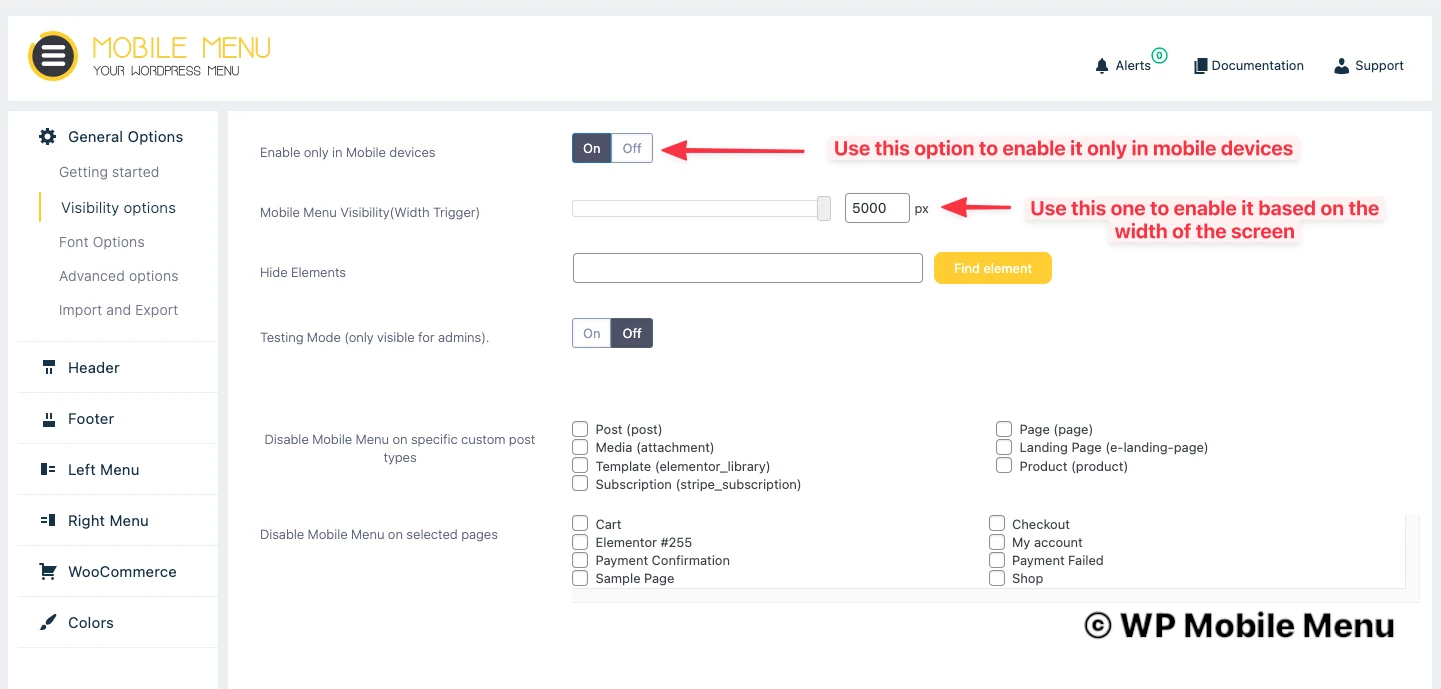
Task: Click the Support person icon
Action: point(1342,66)
